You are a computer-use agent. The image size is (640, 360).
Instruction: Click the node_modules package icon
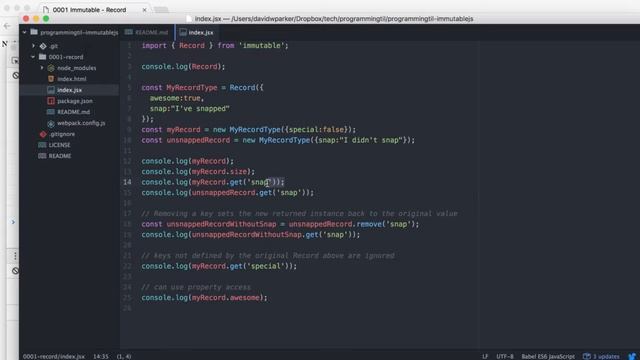51,68
